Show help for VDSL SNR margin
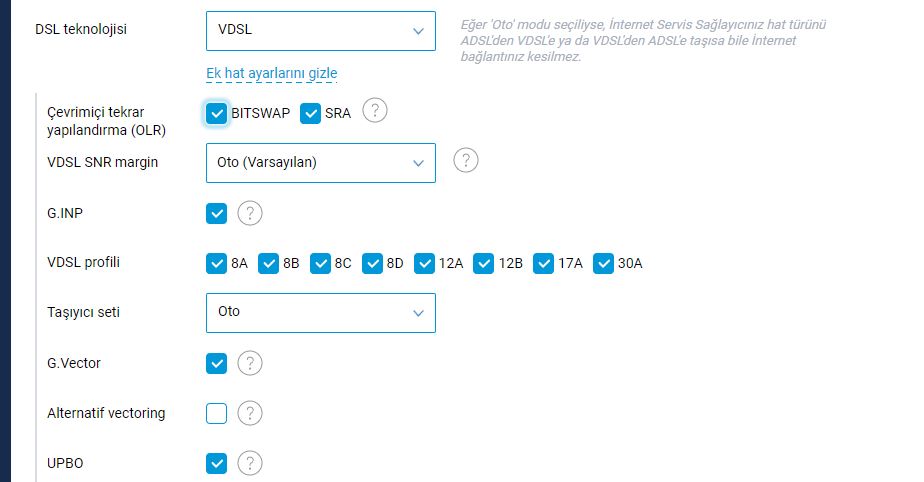Image resolution: width=924 pixels, height=482 pixels. (x=466, y=160)
